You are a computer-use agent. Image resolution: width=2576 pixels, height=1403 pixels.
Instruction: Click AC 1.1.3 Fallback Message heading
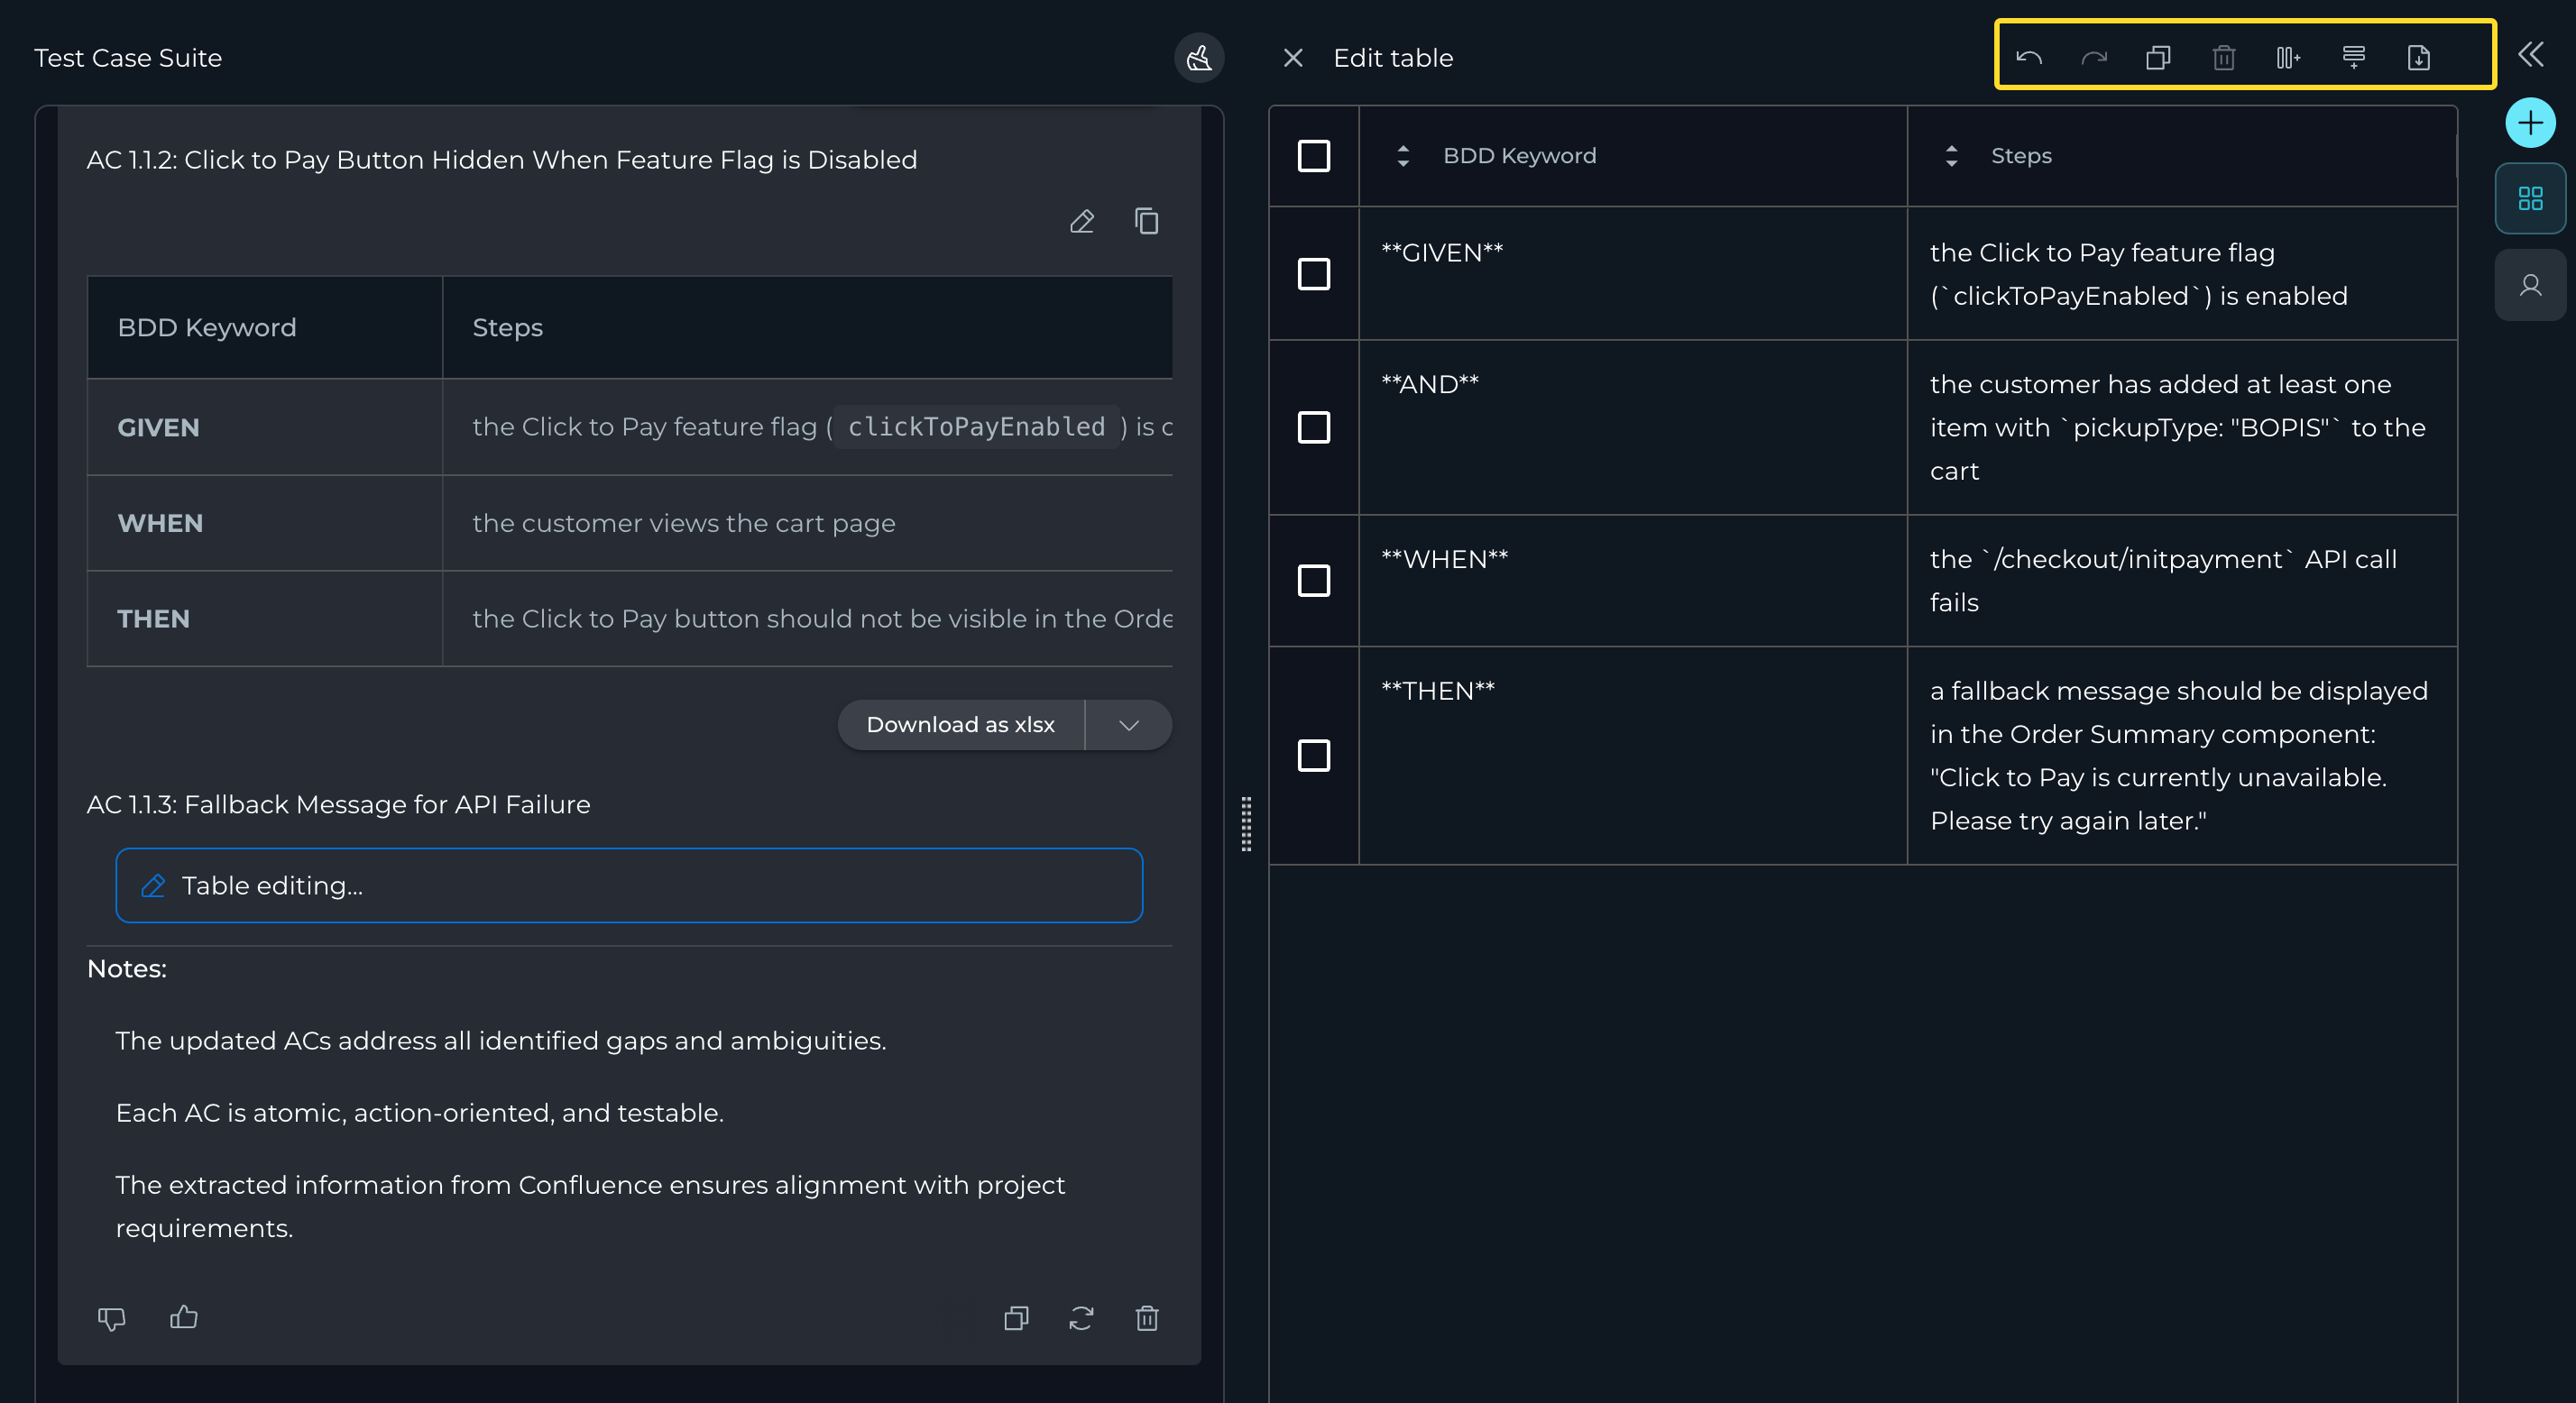pyautogui.click(x=338, y=804)
